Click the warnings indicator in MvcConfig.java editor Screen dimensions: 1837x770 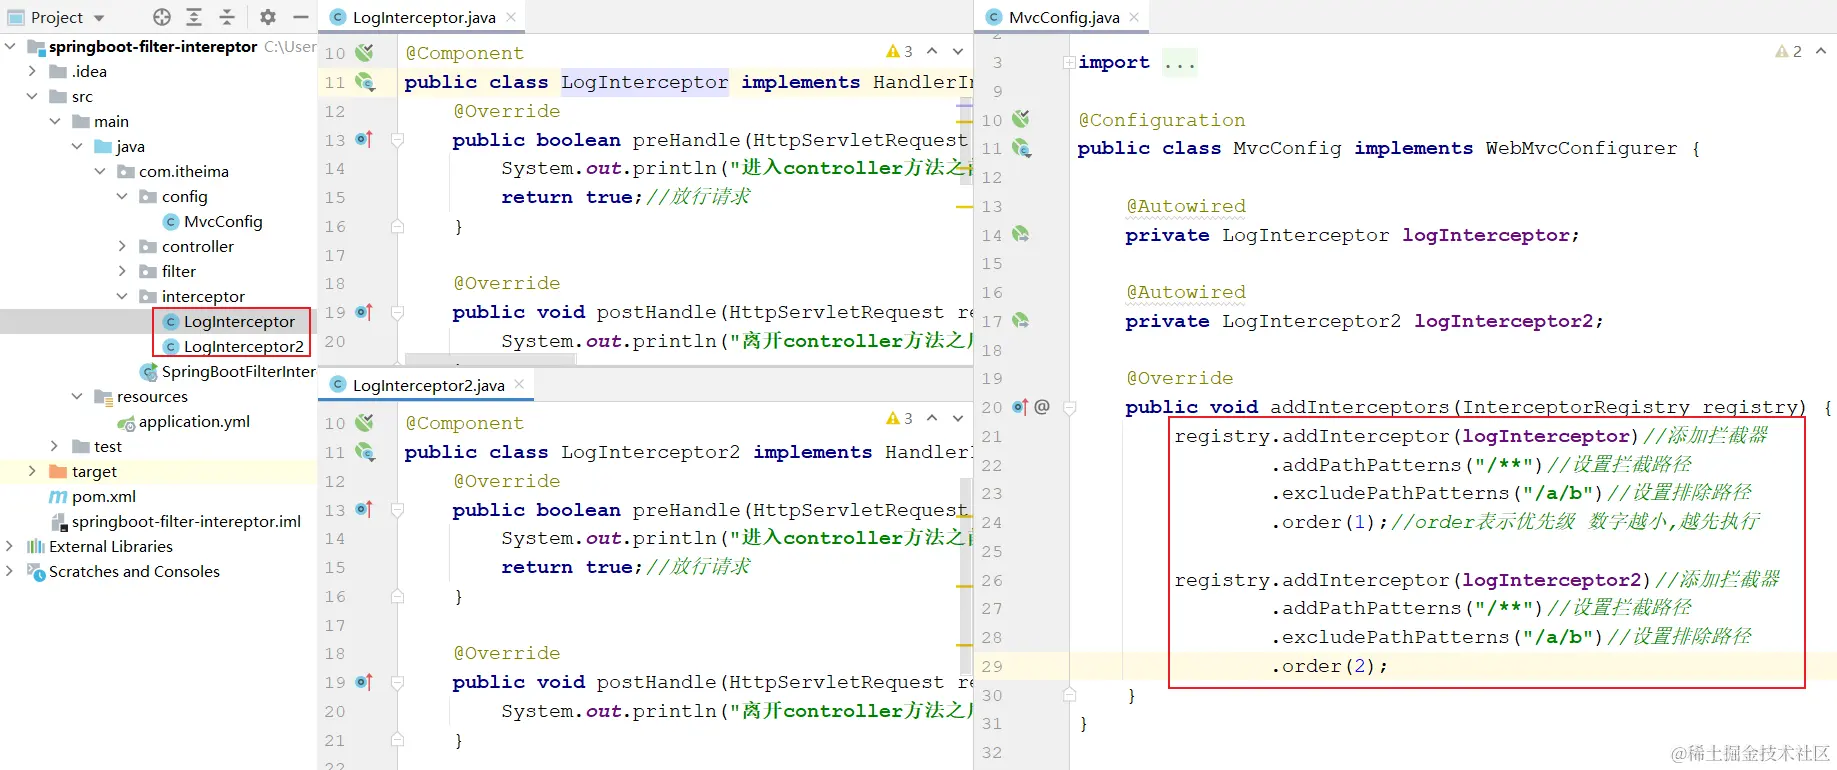[1788, 51]
